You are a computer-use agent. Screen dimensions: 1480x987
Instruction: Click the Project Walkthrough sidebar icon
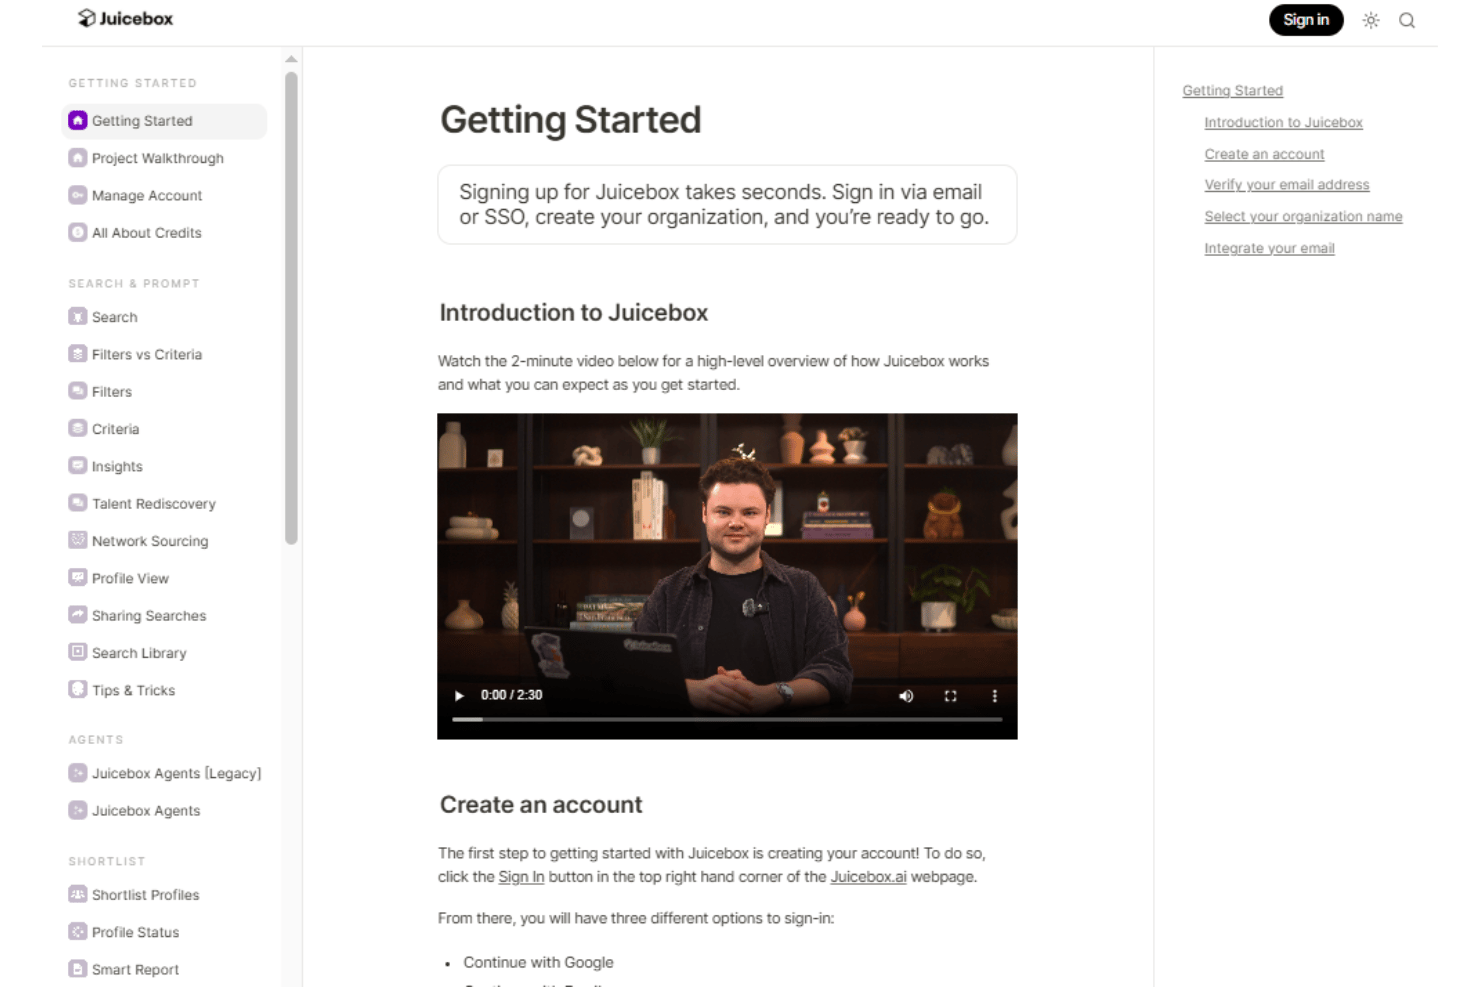click(78, 158)
